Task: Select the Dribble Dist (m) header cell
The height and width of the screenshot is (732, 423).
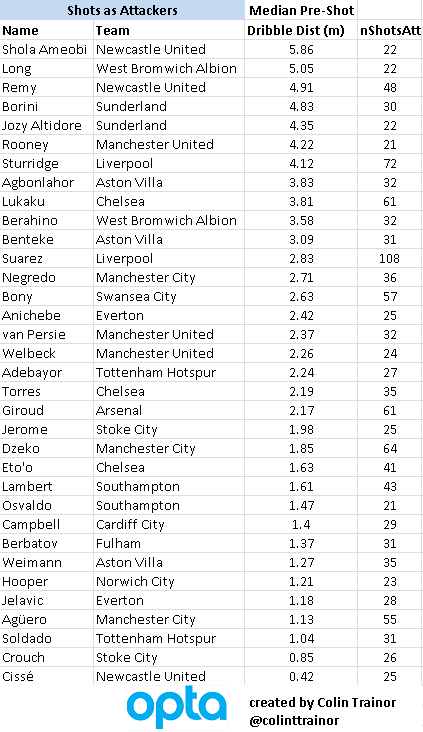Action: tap(301, 30)
